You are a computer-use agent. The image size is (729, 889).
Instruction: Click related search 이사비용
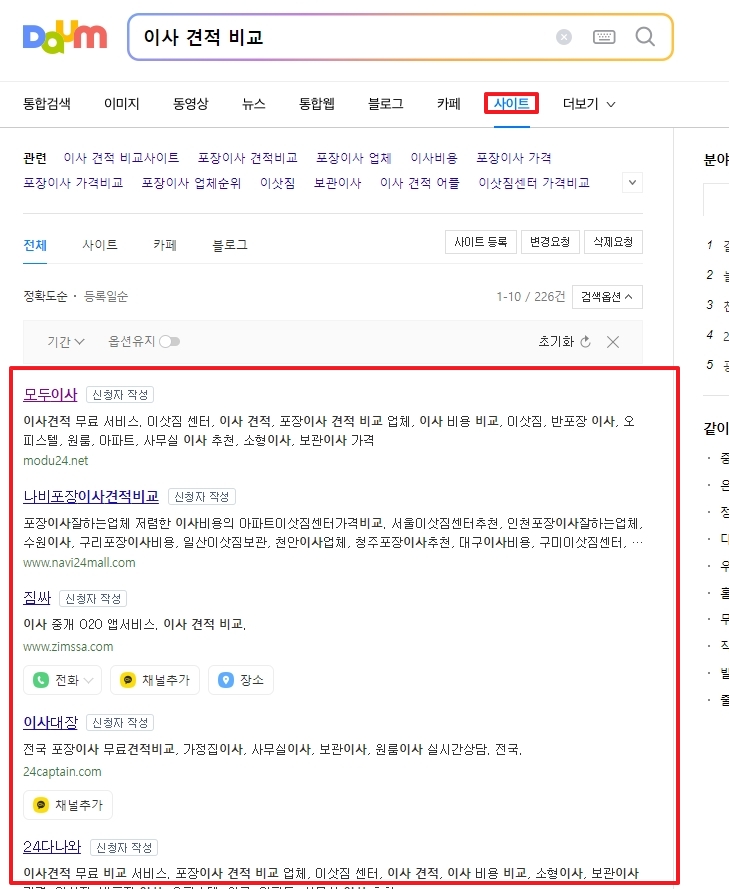(x=434, y=158)
